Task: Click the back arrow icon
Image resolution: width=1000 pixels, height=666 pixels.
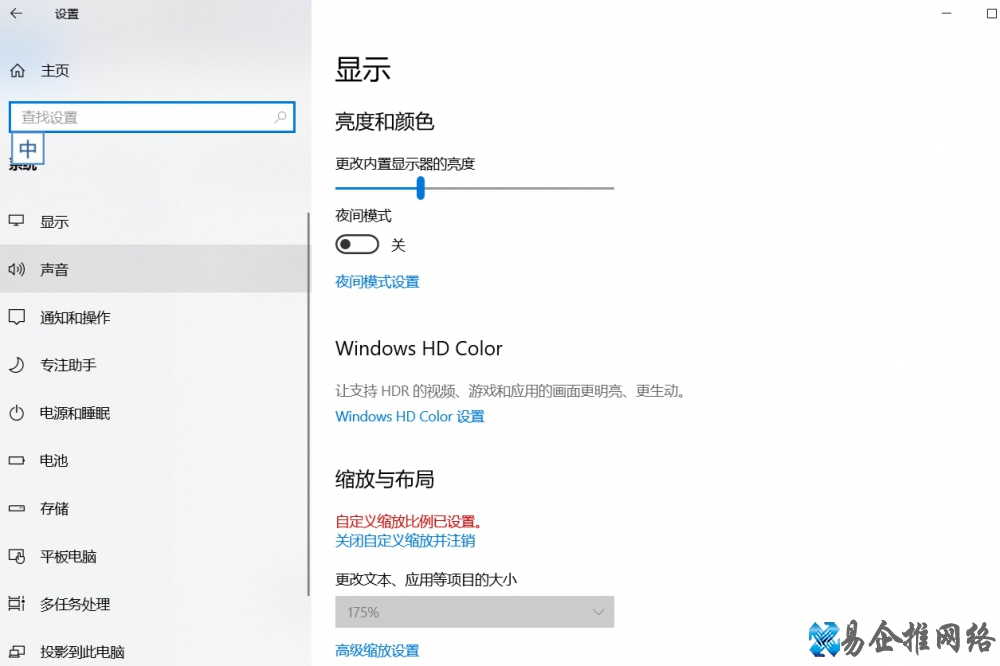Action: point(16,14)
